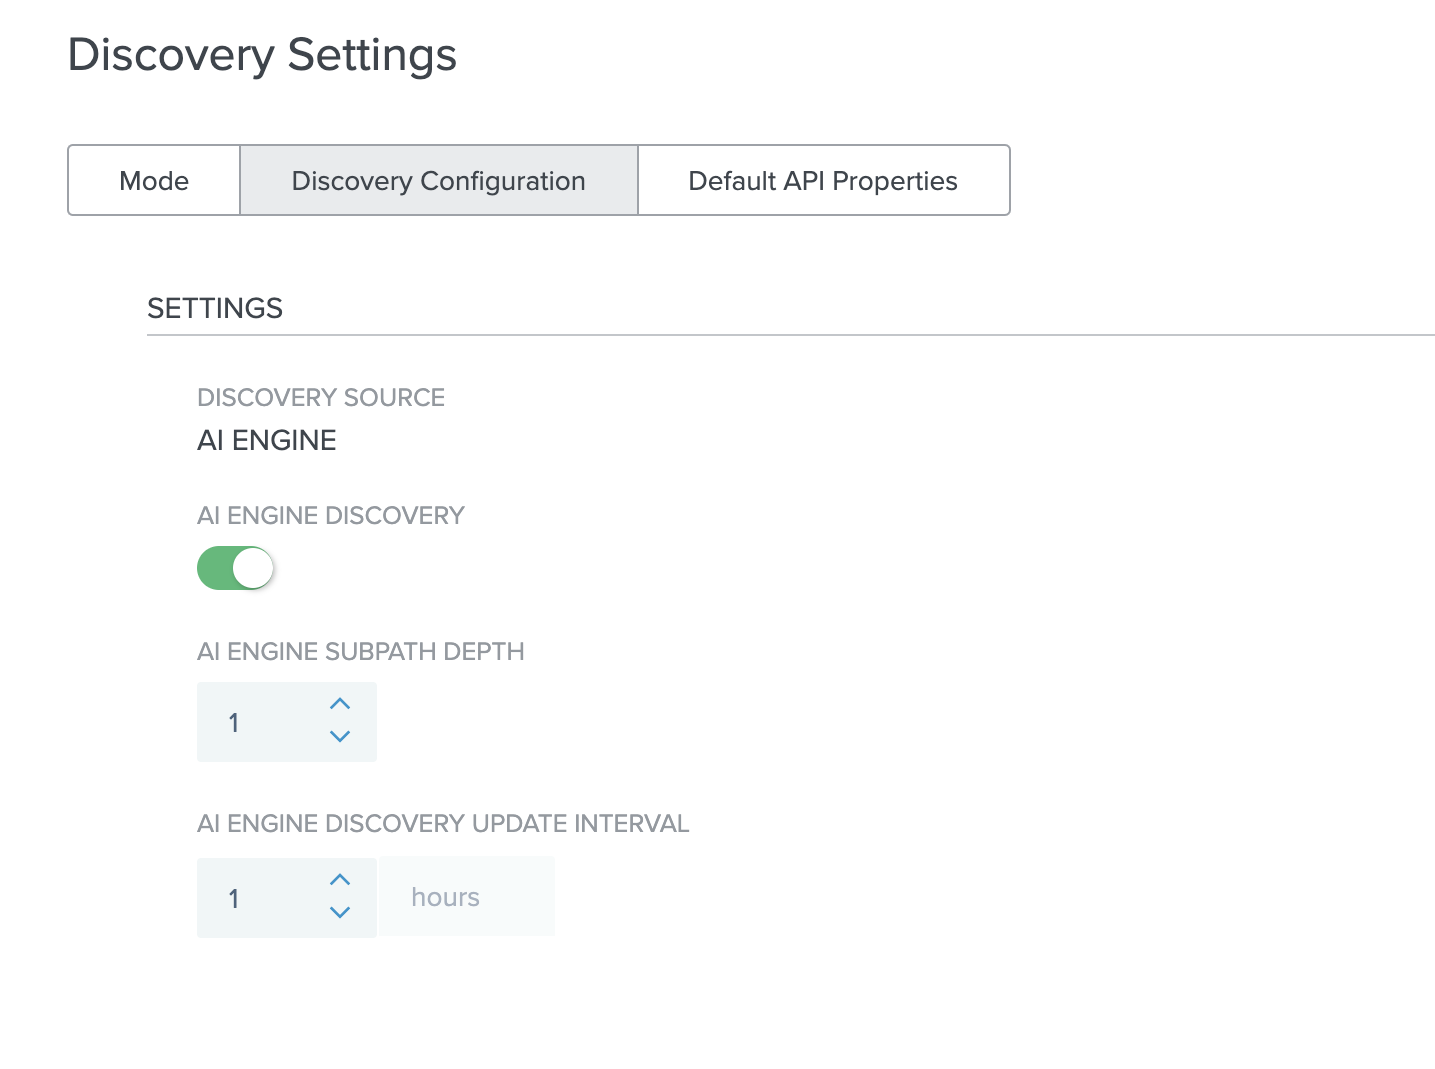The image size is (1435, 1069).
Task: Click the divider line under SETTINGS
Action: tap(790, 335)
